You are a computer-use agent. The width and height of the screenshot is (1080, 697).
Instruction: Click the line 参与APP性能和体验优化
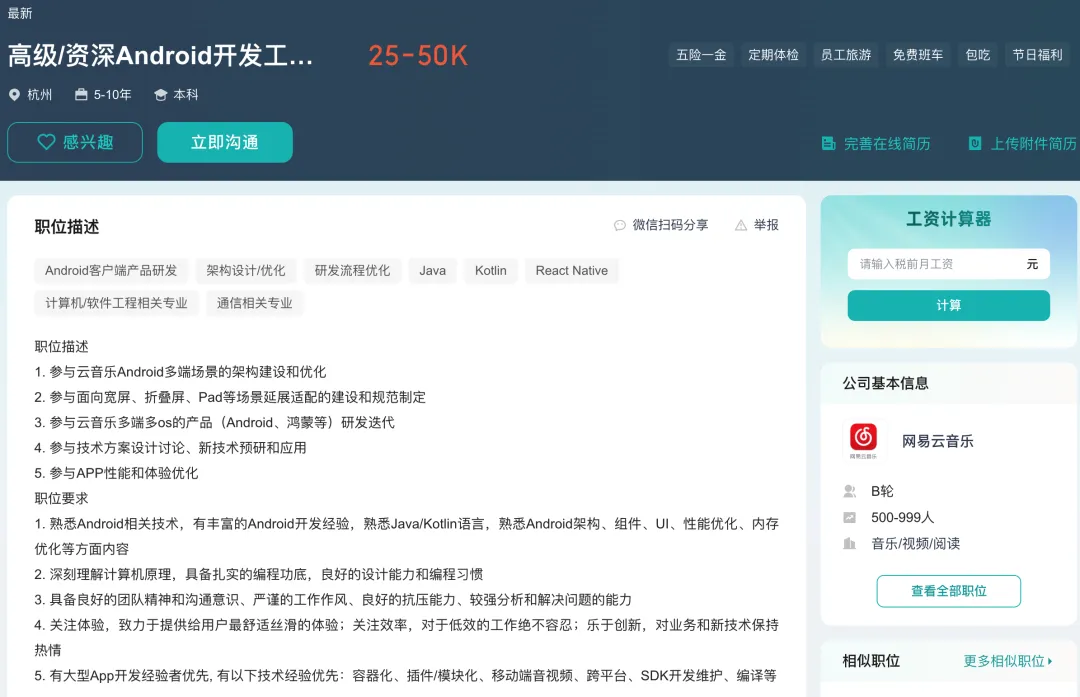(x=116, y=473)
